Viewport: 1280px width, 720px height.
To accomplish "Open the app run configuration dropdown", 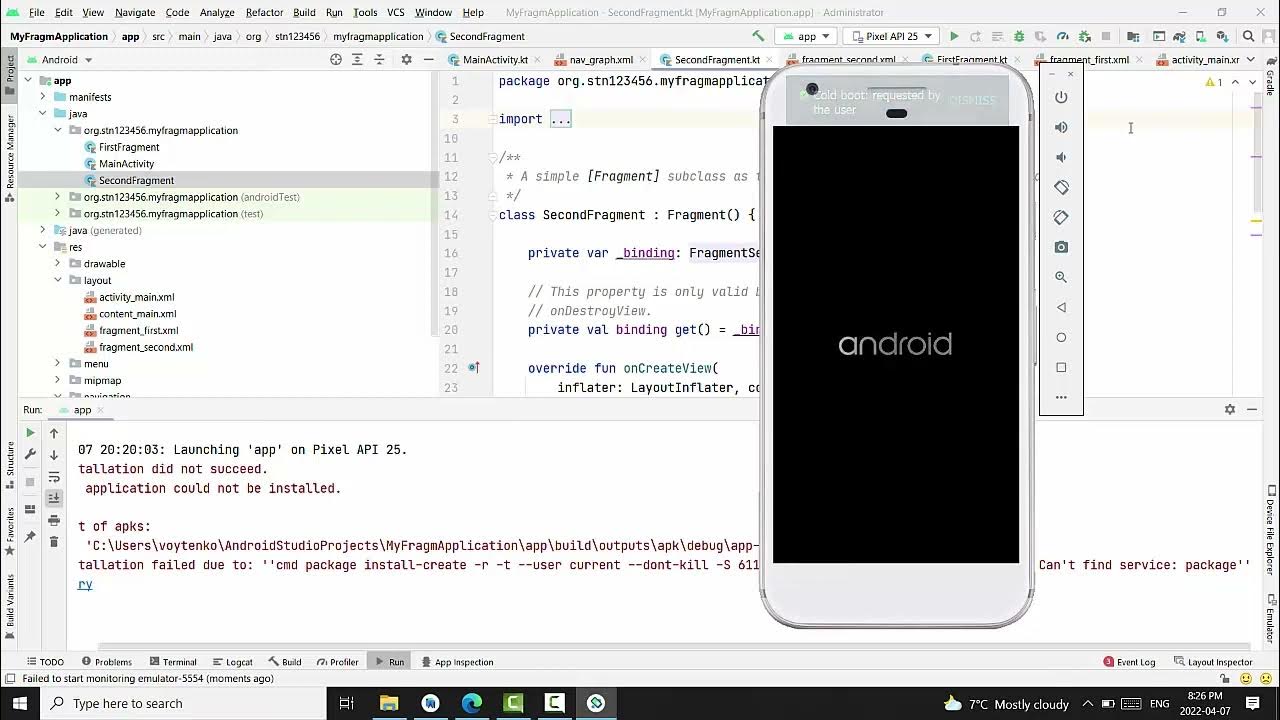I will tap(807, 36).
